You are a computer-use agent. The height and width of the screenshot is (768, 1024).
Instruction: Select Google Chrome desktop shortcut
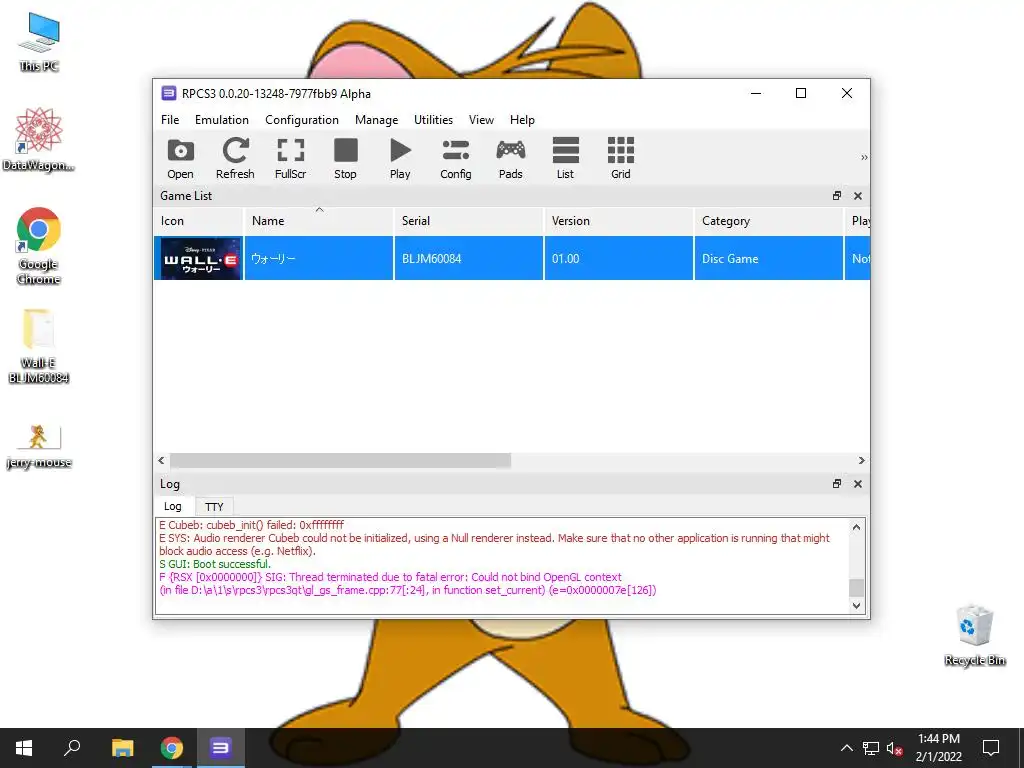click(x=39, y=246)
